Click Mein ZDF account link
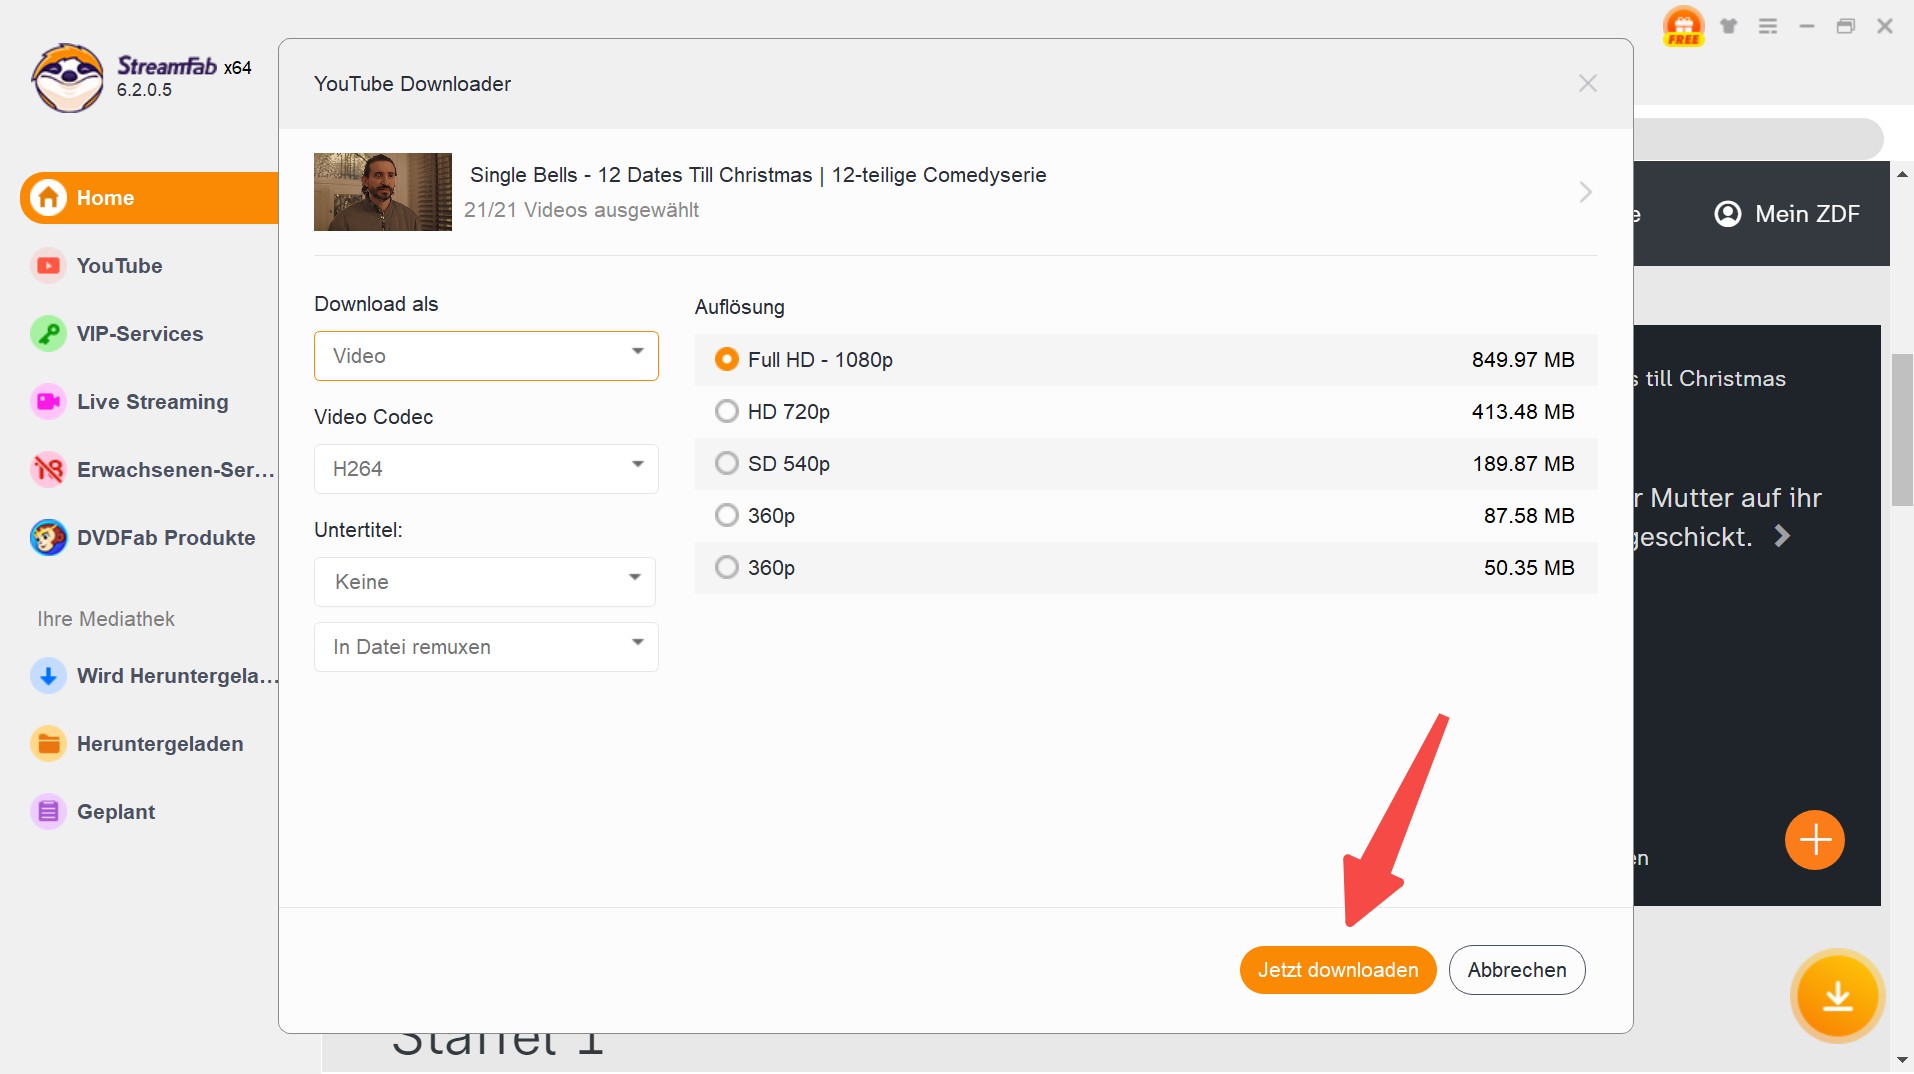 [1787, 214]
